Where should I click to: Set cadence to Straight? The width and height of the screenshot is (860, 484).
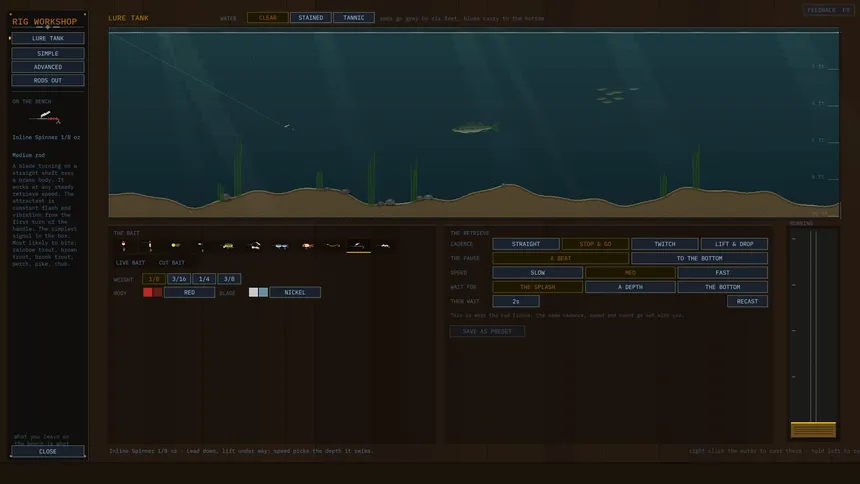click(x=526, y=244)
